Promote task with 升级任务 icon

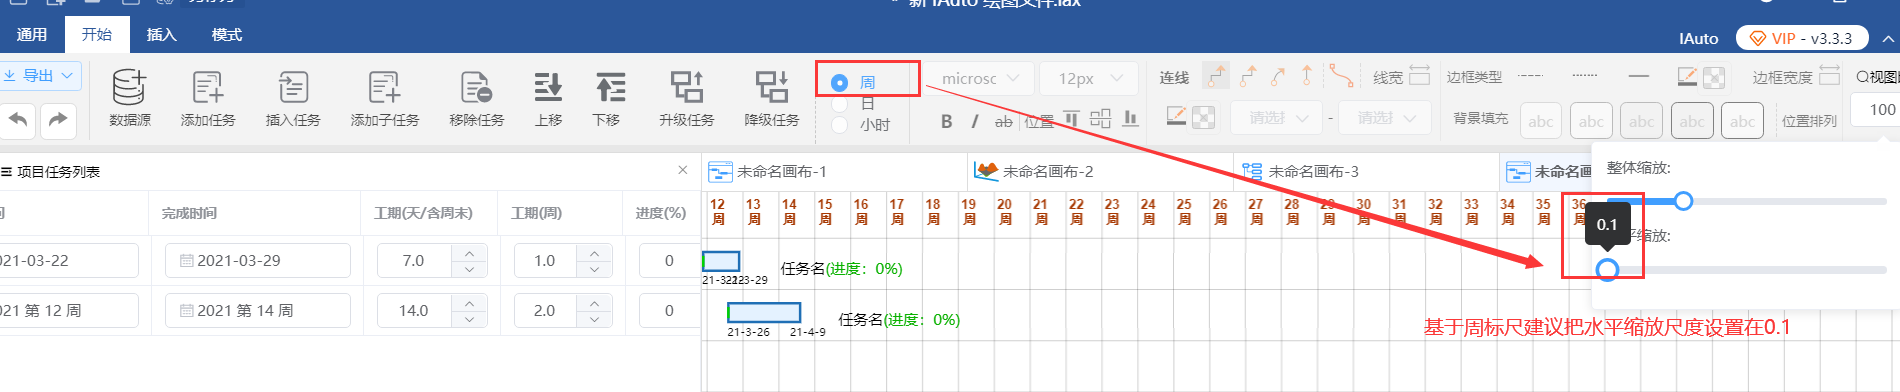(x=687, y=88)
